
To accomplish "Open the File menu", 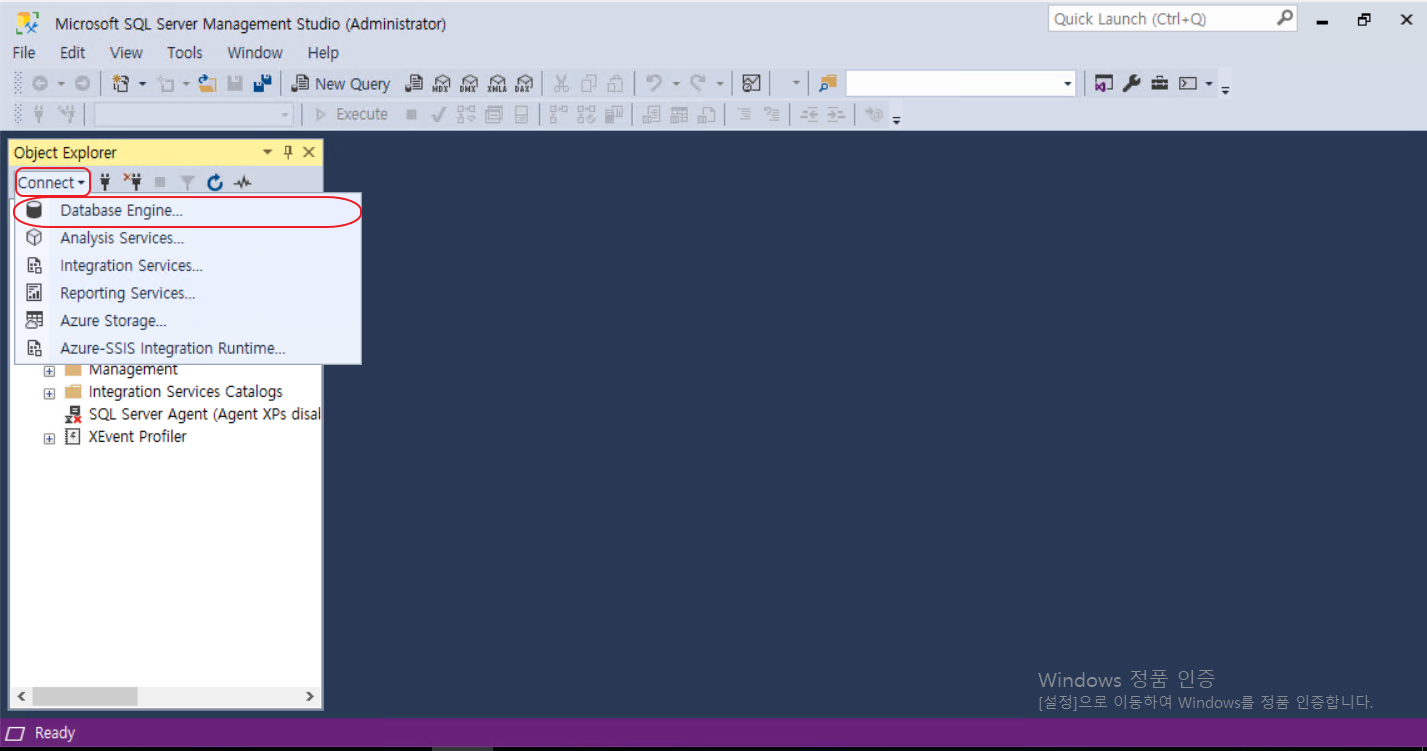I will coord(24,53).
